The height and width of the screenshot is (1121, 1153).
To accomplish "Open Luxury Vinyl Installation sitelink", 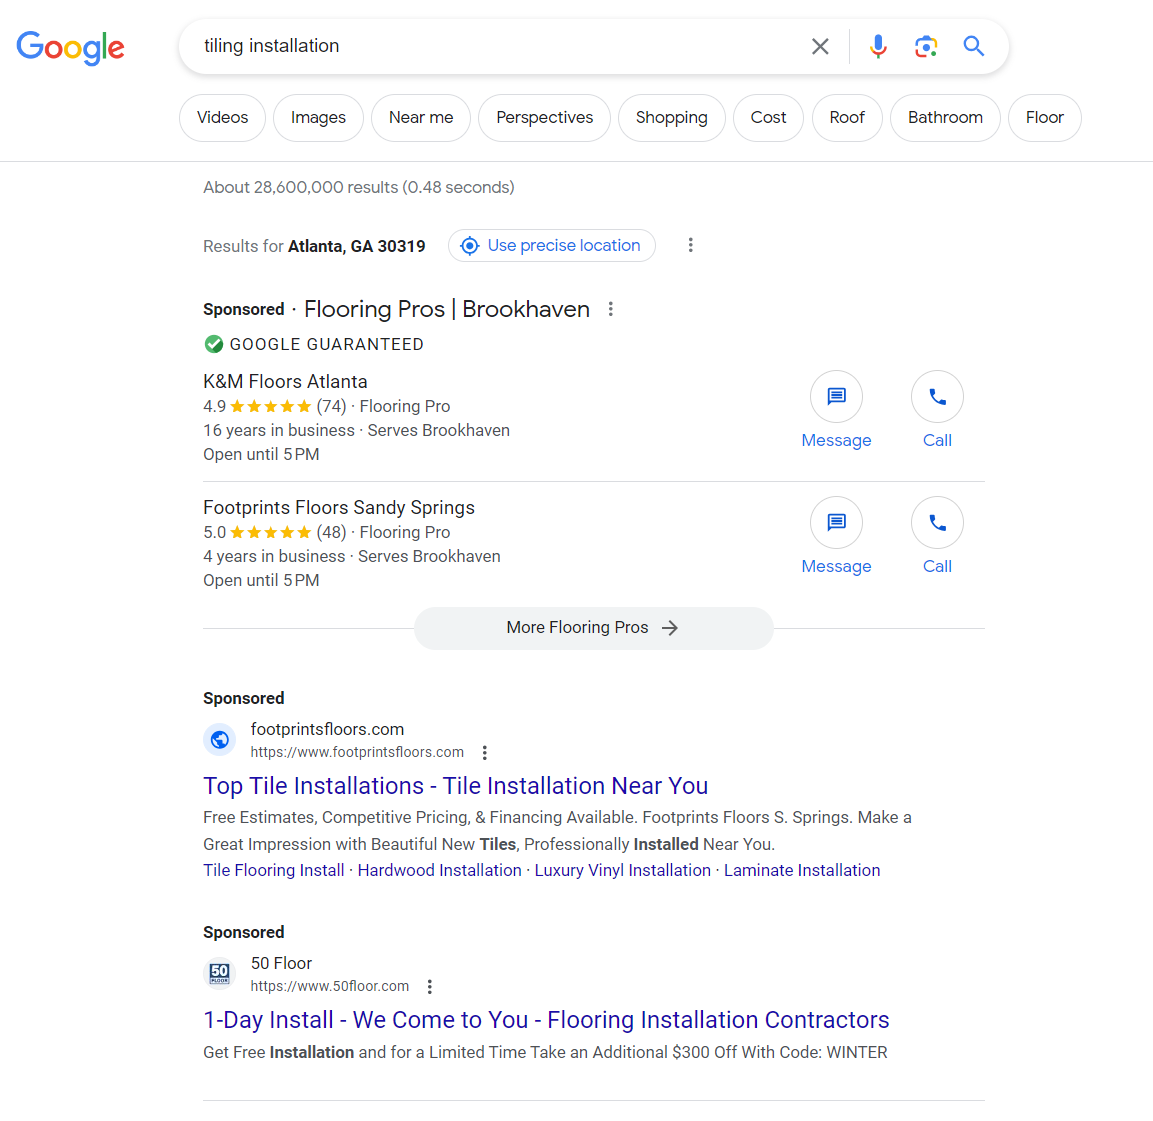I will click(x=622, y=870).
